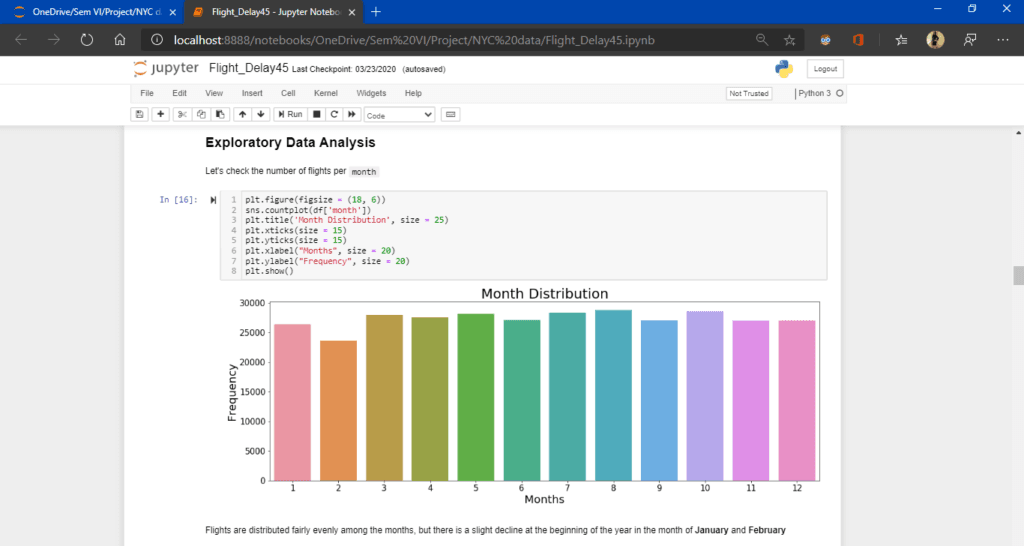Click inside the code cell In [16]
Image resolution: width=1024 pixels, height=546 pixels.
point(534,235)
